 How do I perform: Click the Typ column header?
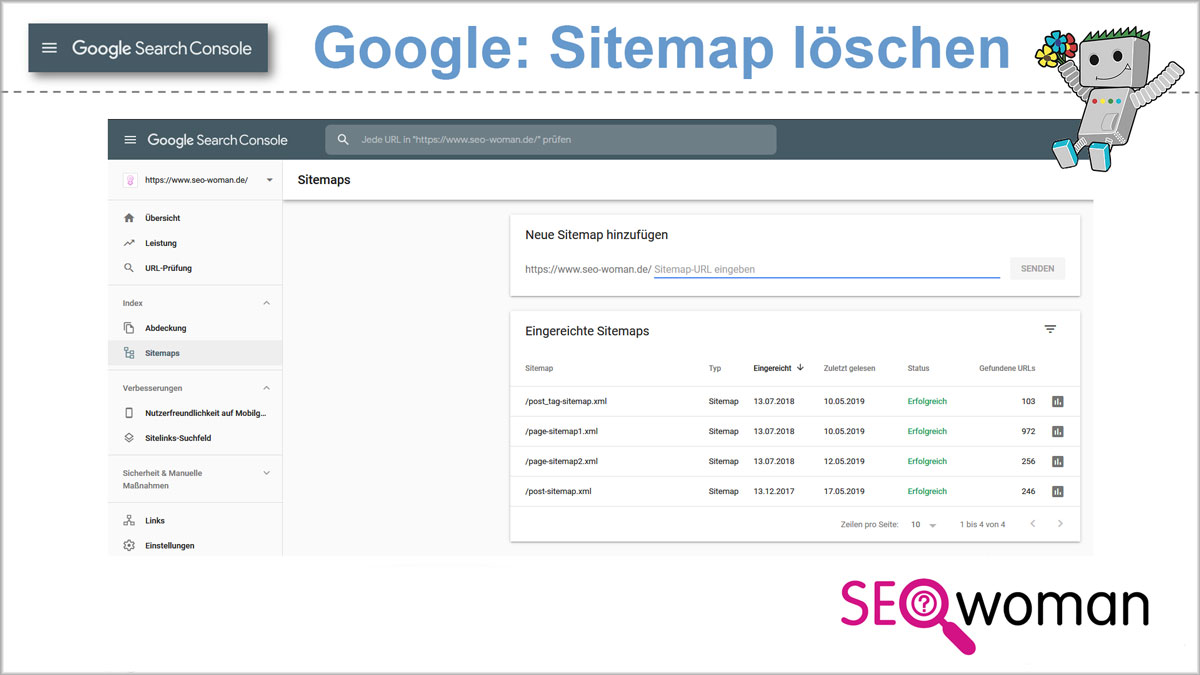pos(715,368)
